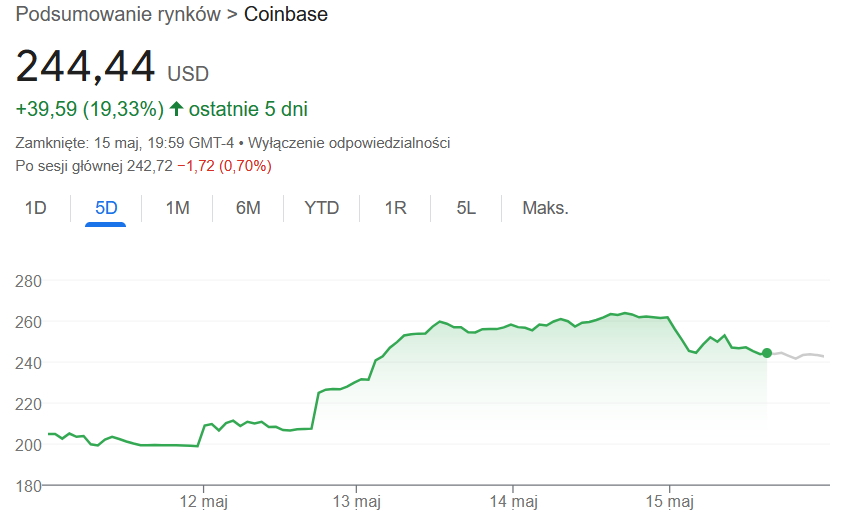This screenshot has height=523, width=850.
Task: Switch to the 1D time range
Action: pos(36,208)
